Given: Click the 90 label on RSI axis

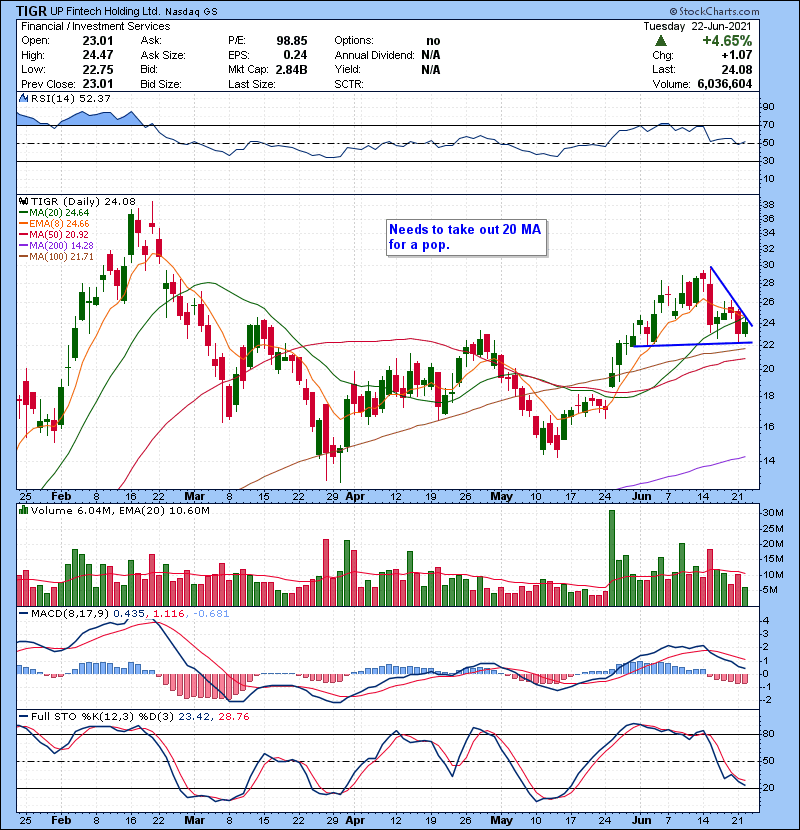Looking at the screenshot, I should click(x=768, y=106).
